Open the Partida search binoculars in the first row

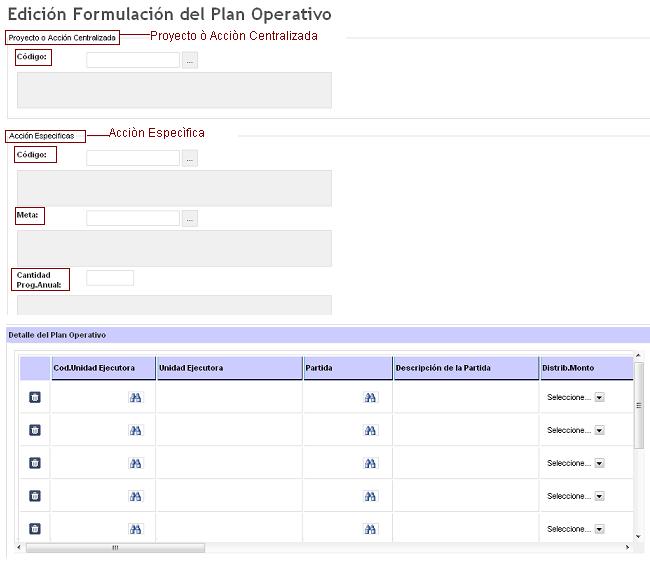[x=370, y=398]
